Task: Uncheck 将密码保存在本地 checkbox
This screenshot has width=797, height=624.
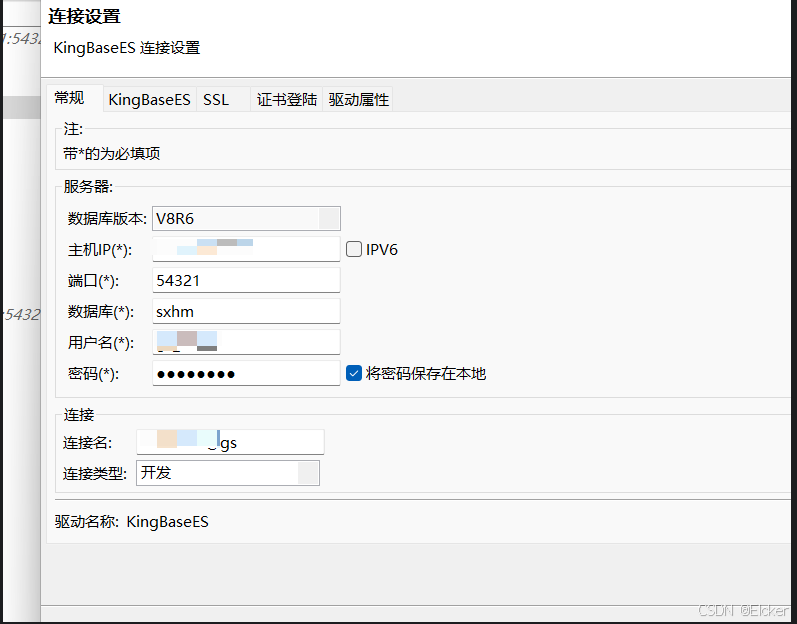Action: (x=354, y=373)
